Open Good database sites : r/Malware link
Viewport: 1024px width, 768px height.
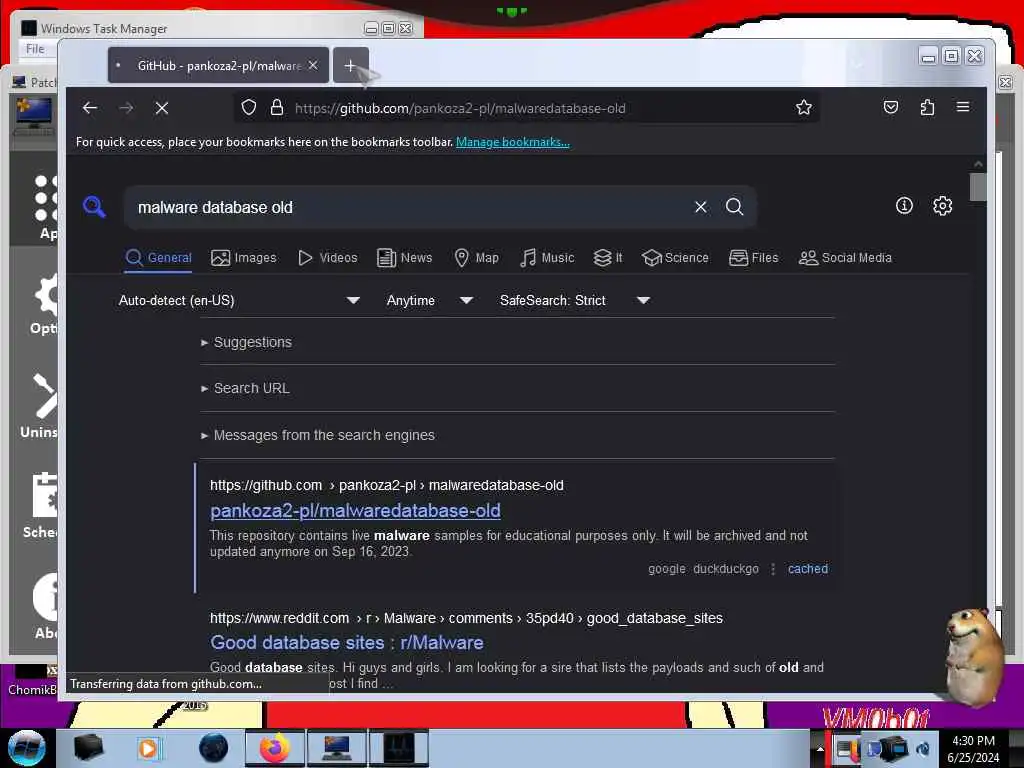click(x=347, y=643)
